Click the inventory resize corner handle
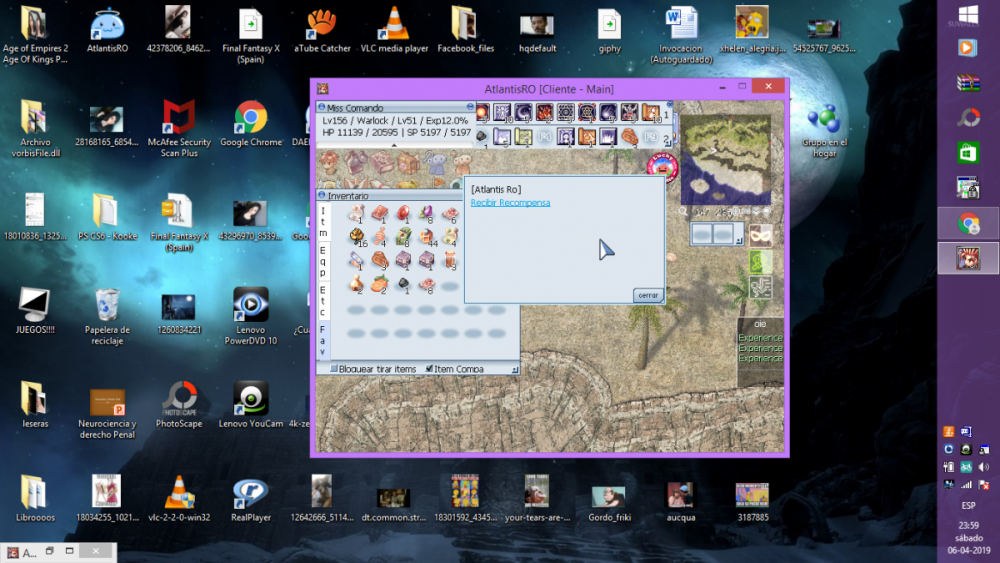The image size is (1000, 563). 515,369
